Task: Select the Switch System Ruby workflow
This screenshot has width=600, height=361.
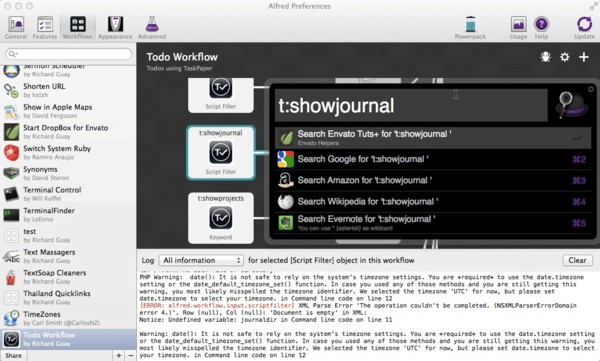Action: (68, 152)
